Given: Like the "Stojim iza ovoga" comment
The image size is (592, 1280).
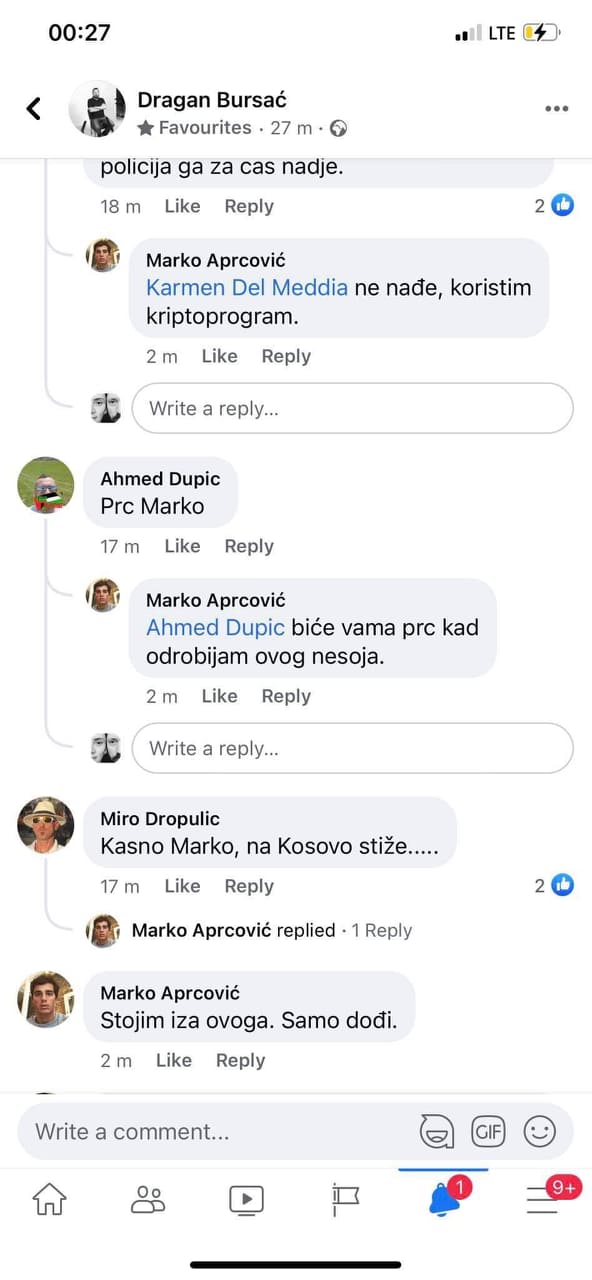Looking at the screenshot, I should click(x=174, y=1060).
